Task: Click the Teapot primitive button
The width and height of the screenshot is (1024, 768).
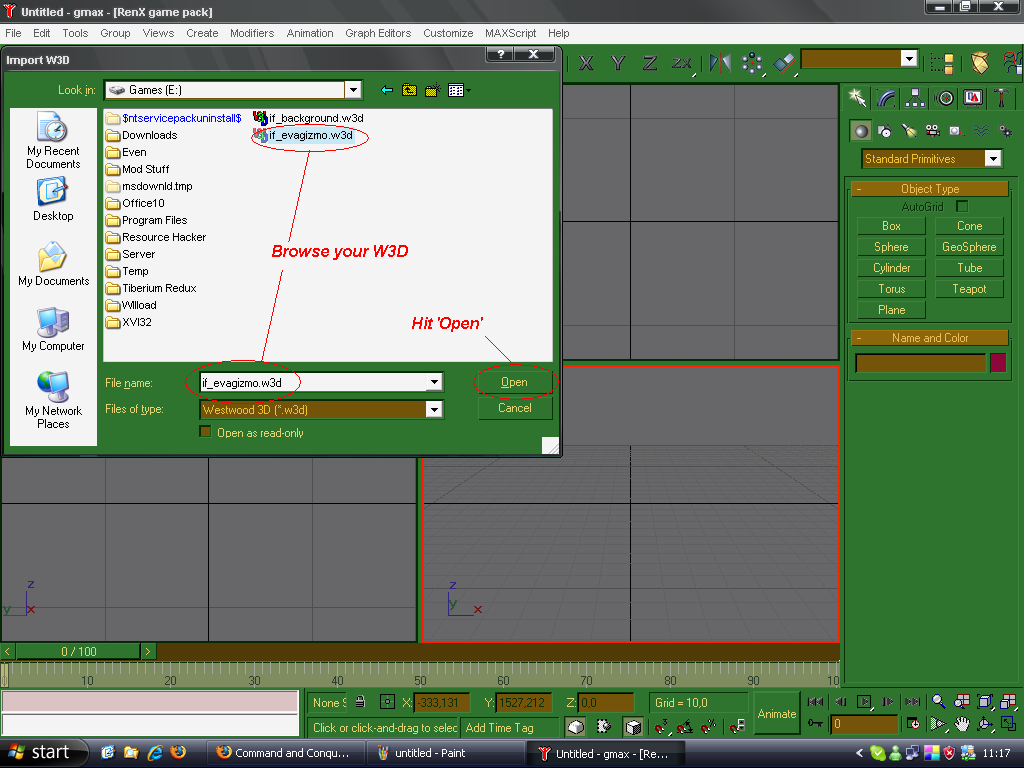Action: pos(969,288)
